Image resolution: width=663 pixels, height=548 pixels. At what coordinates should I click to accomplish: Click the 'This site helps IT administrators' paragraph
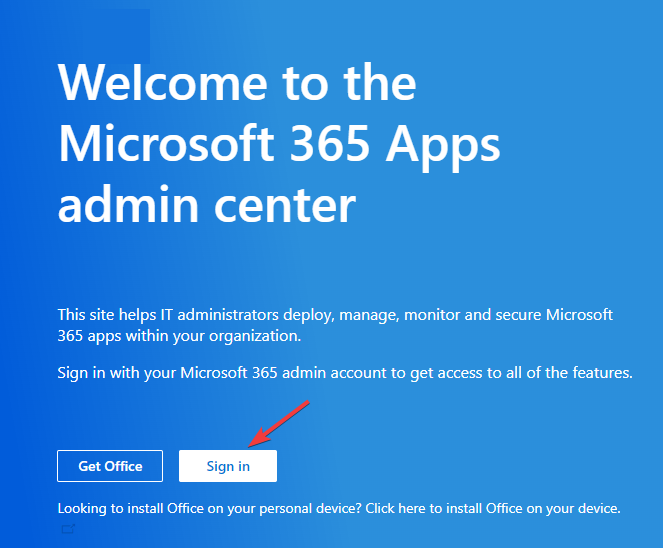click(335, 325)
